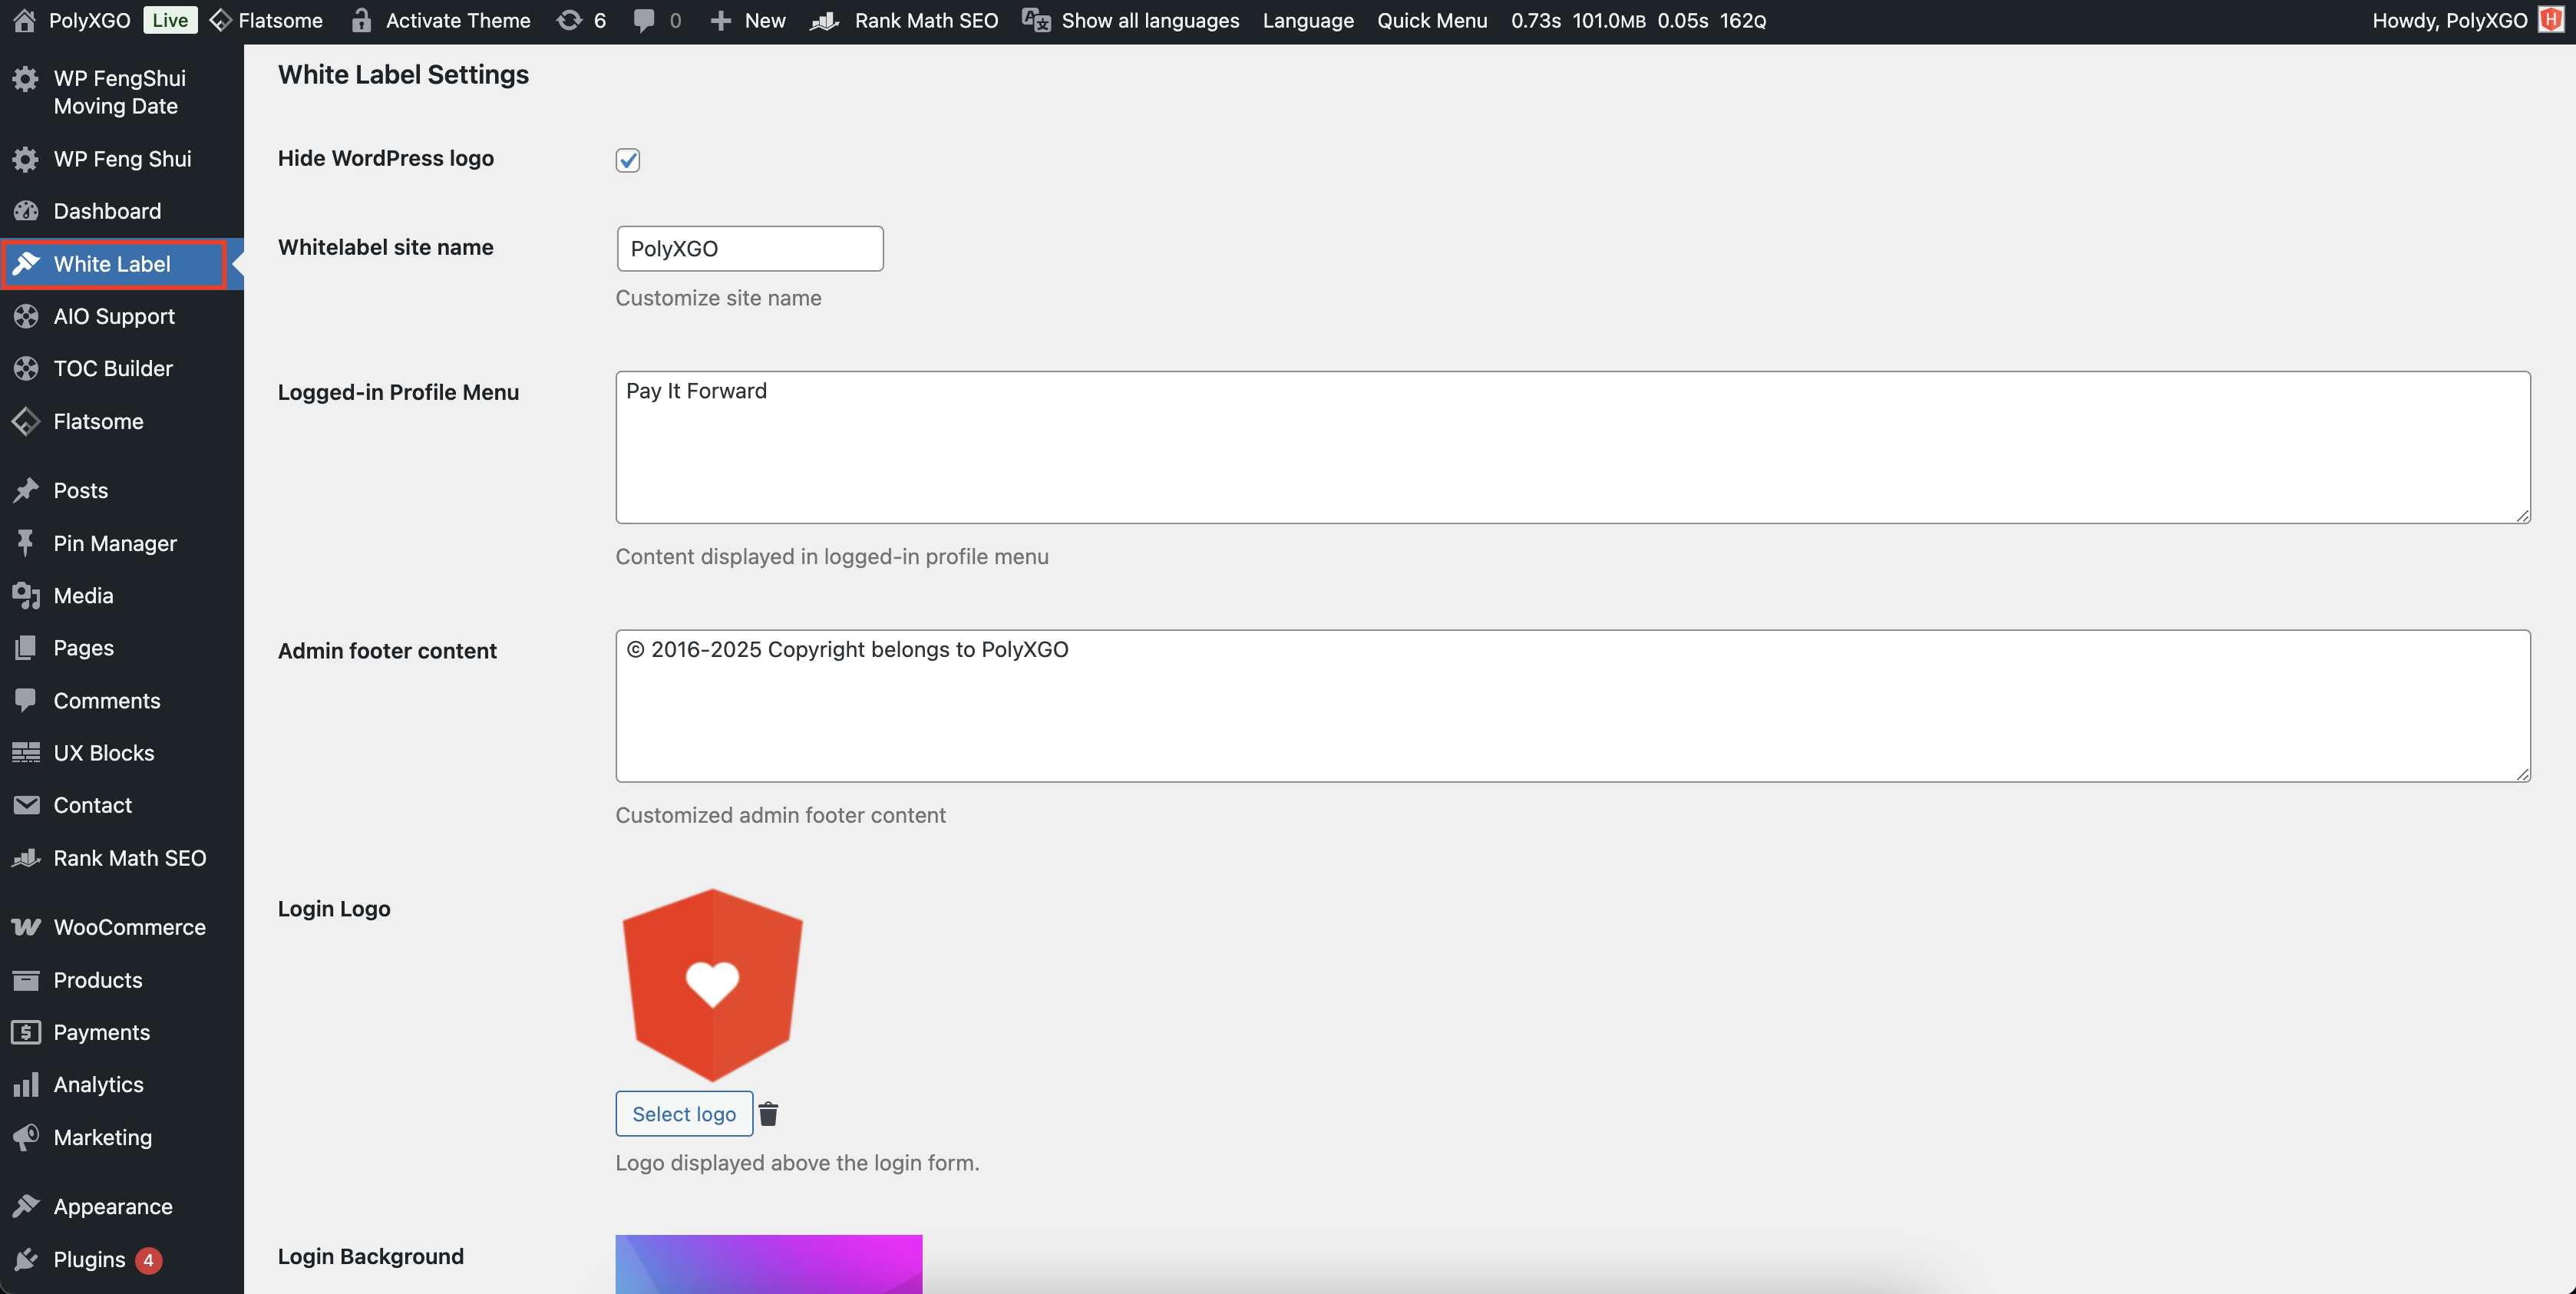The height and width of the screenshot is (1294, 2576).
Task: Click the gear icon for WP Feng Shui
Action: click(x=26, y=159)
